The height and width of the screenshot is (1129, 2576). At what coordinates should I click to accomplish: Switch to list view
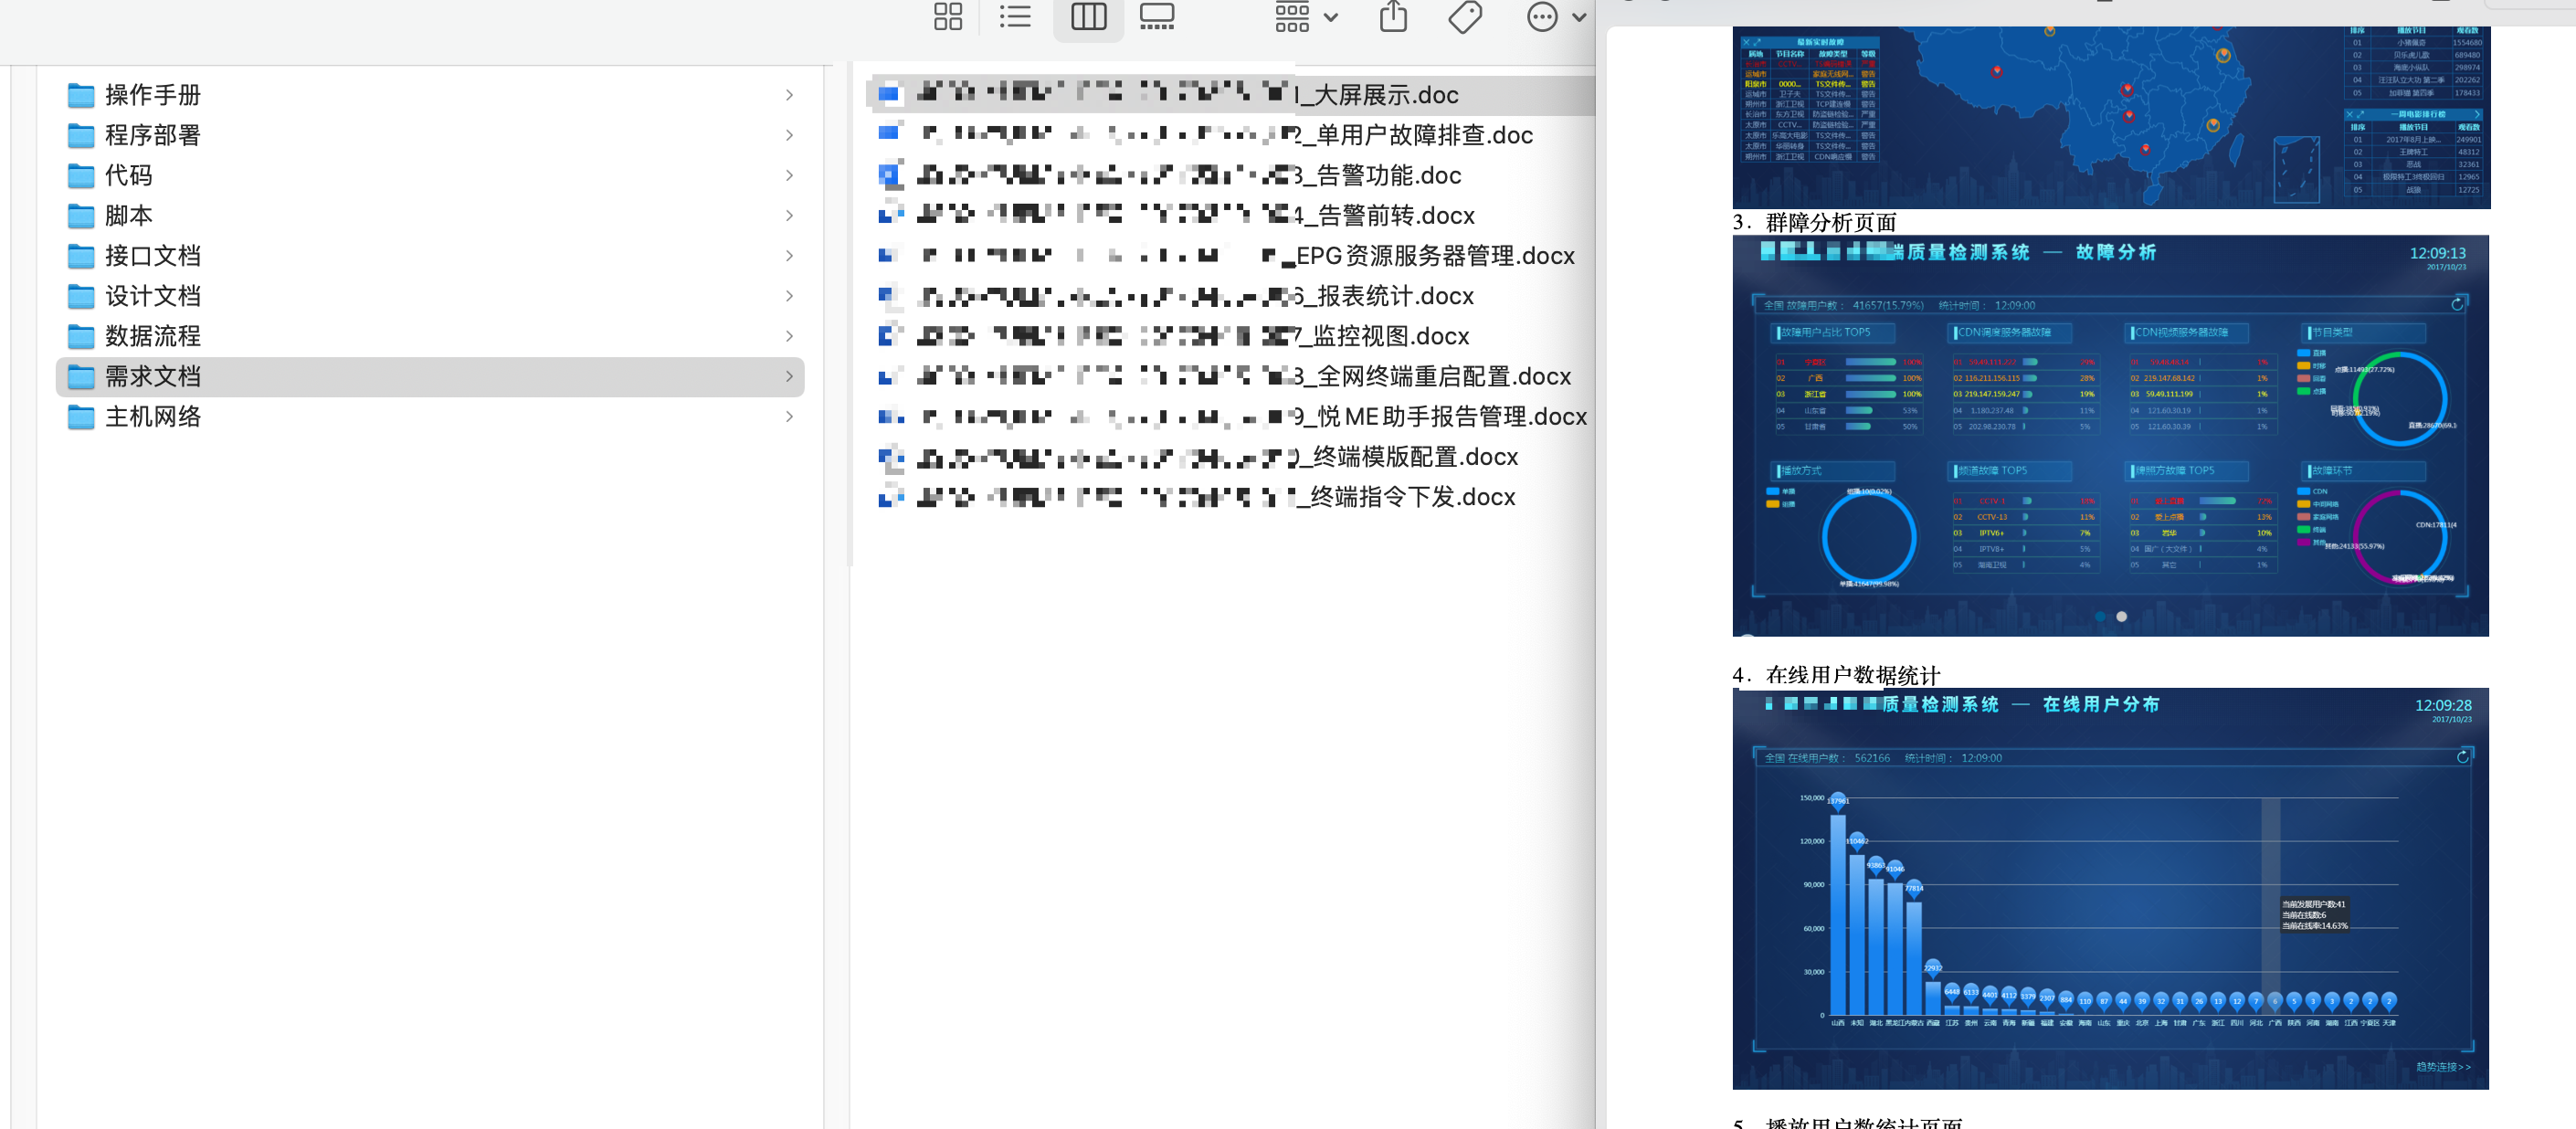click(1014, 17)
